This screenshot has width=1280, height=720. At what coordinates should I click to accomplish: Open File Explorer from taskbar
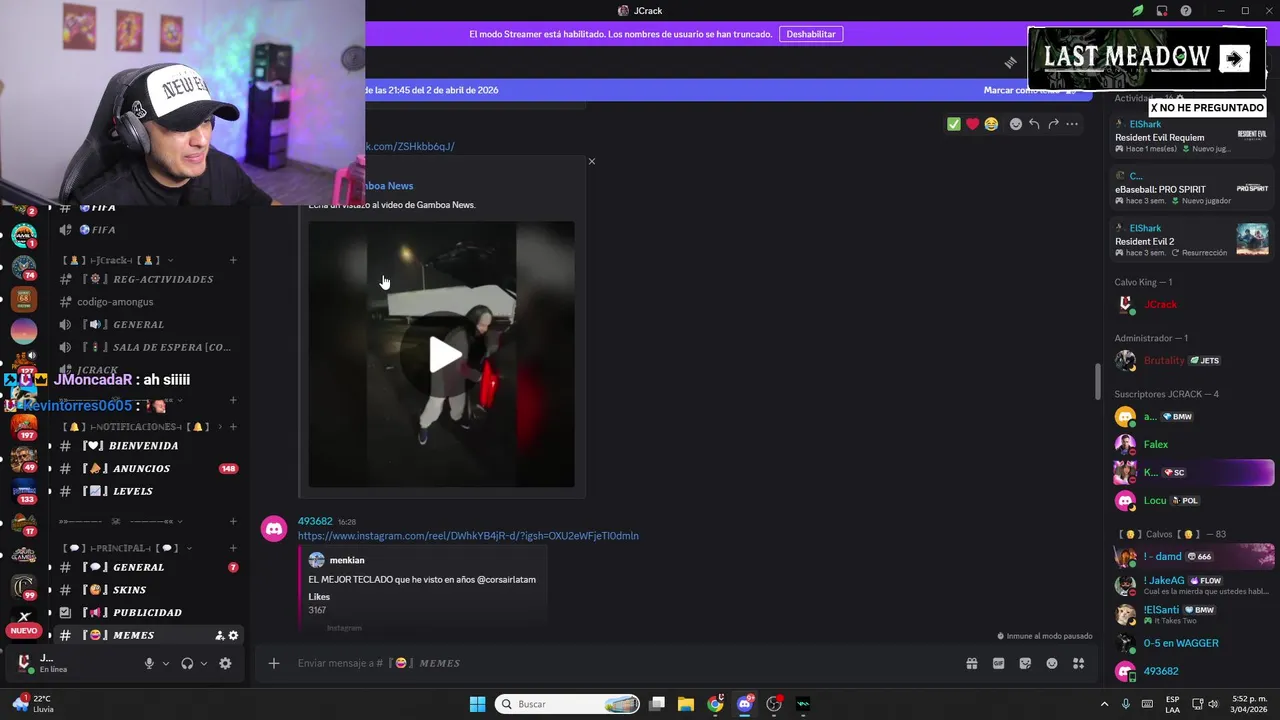pyautogui.click(x=686, y=704)
